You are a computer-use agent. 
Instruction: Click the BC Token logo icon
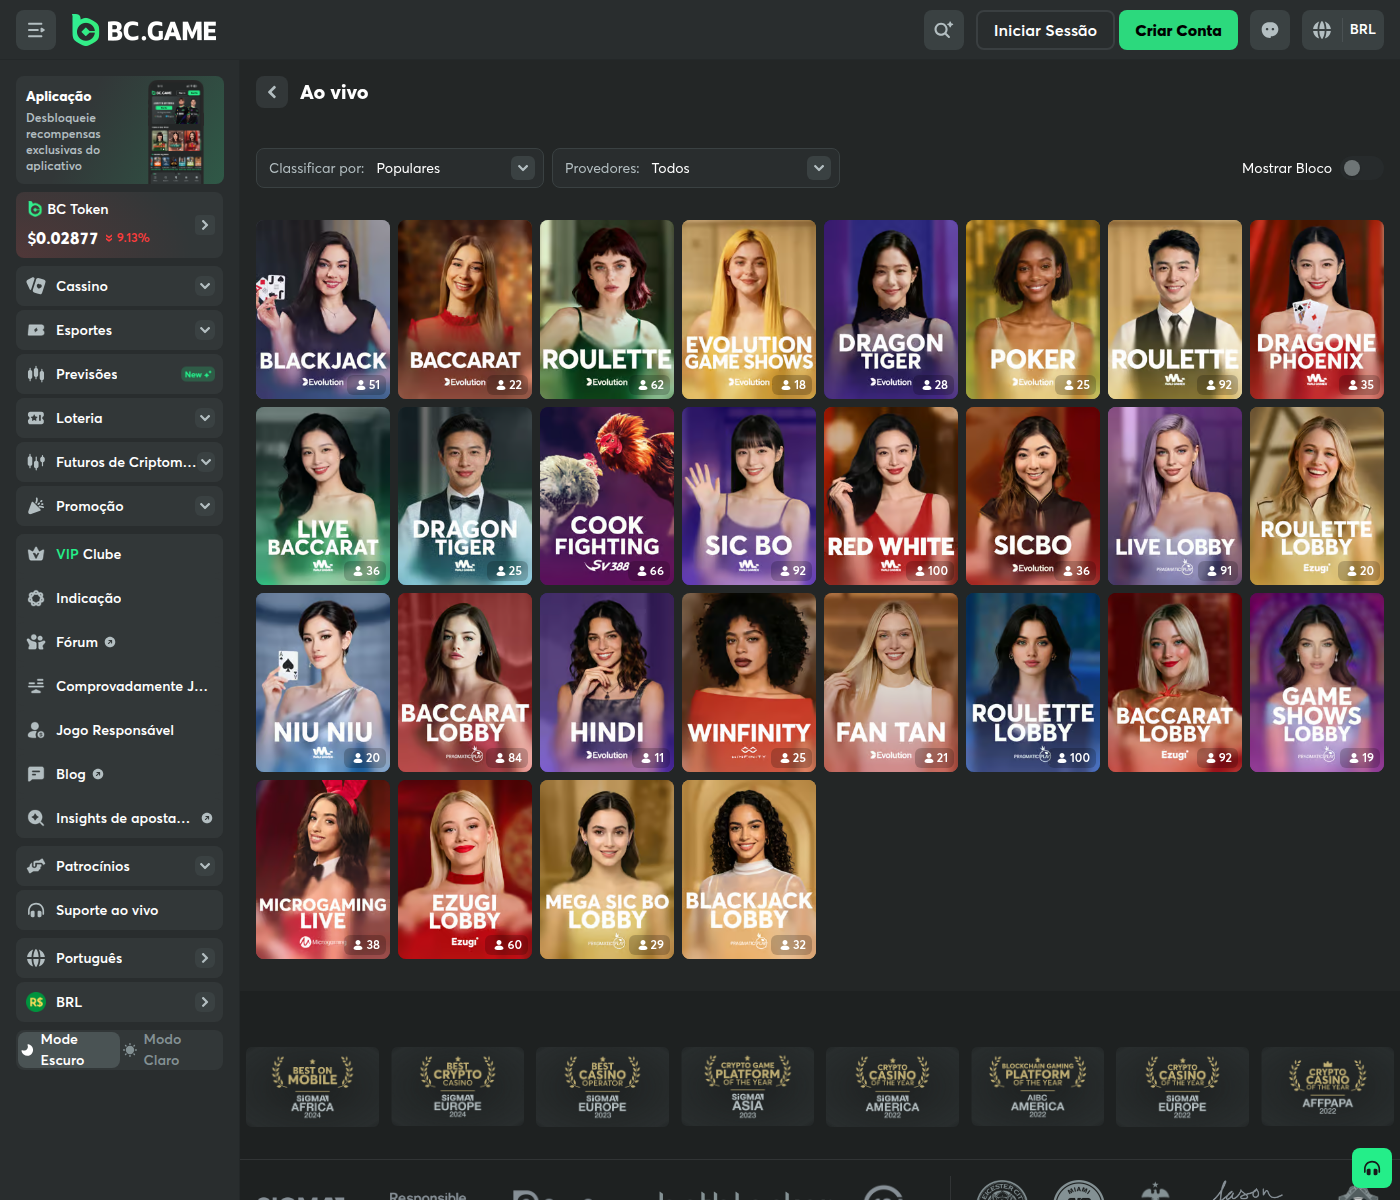(x=35, y=209)
